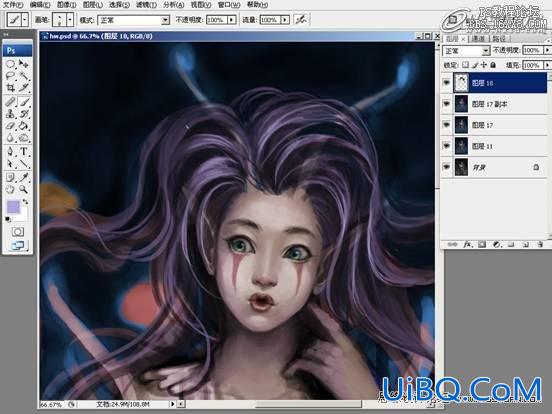Select the Move tool

(x=24, y=64)
